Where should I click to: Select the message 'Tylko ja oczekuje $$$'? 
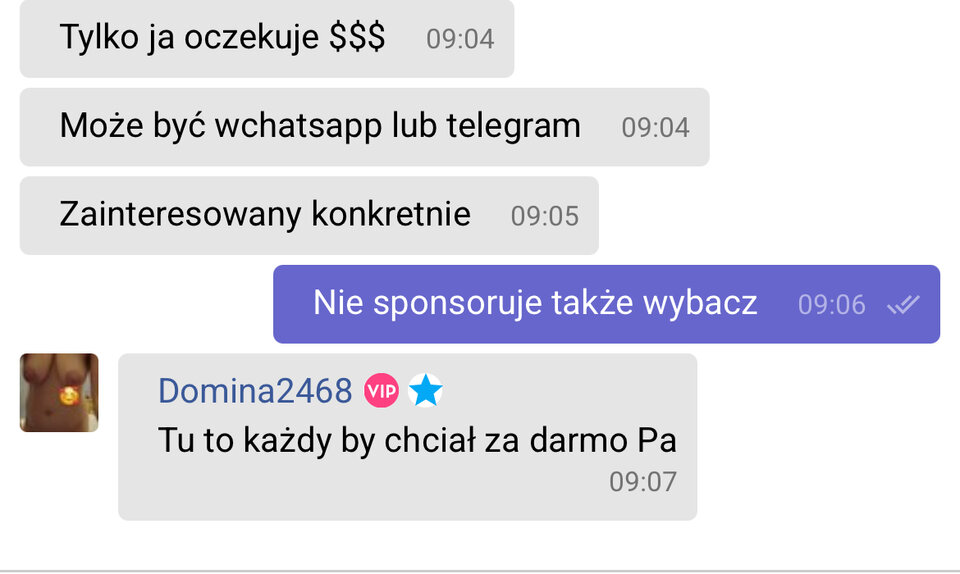pyautogui.click(x=267, y=38)
